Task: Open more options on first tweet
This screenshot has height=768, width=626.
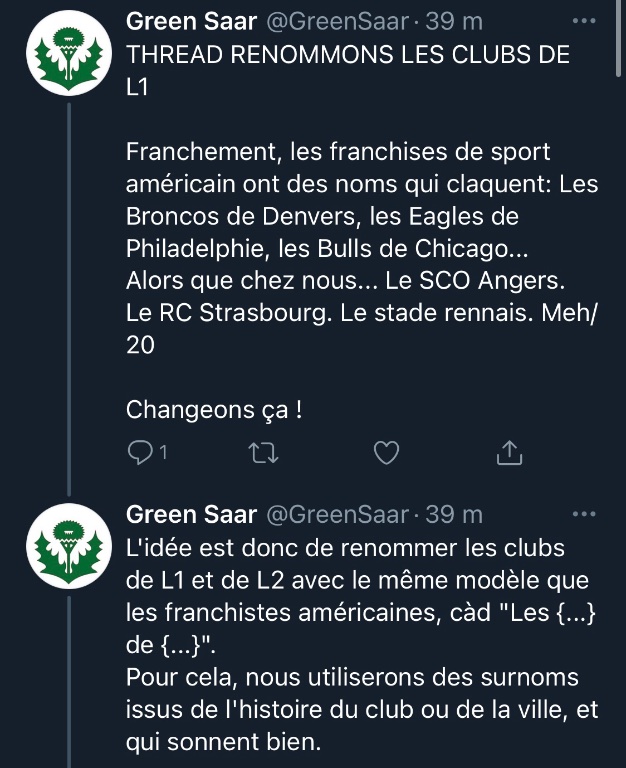Action: tap(584, 21)
